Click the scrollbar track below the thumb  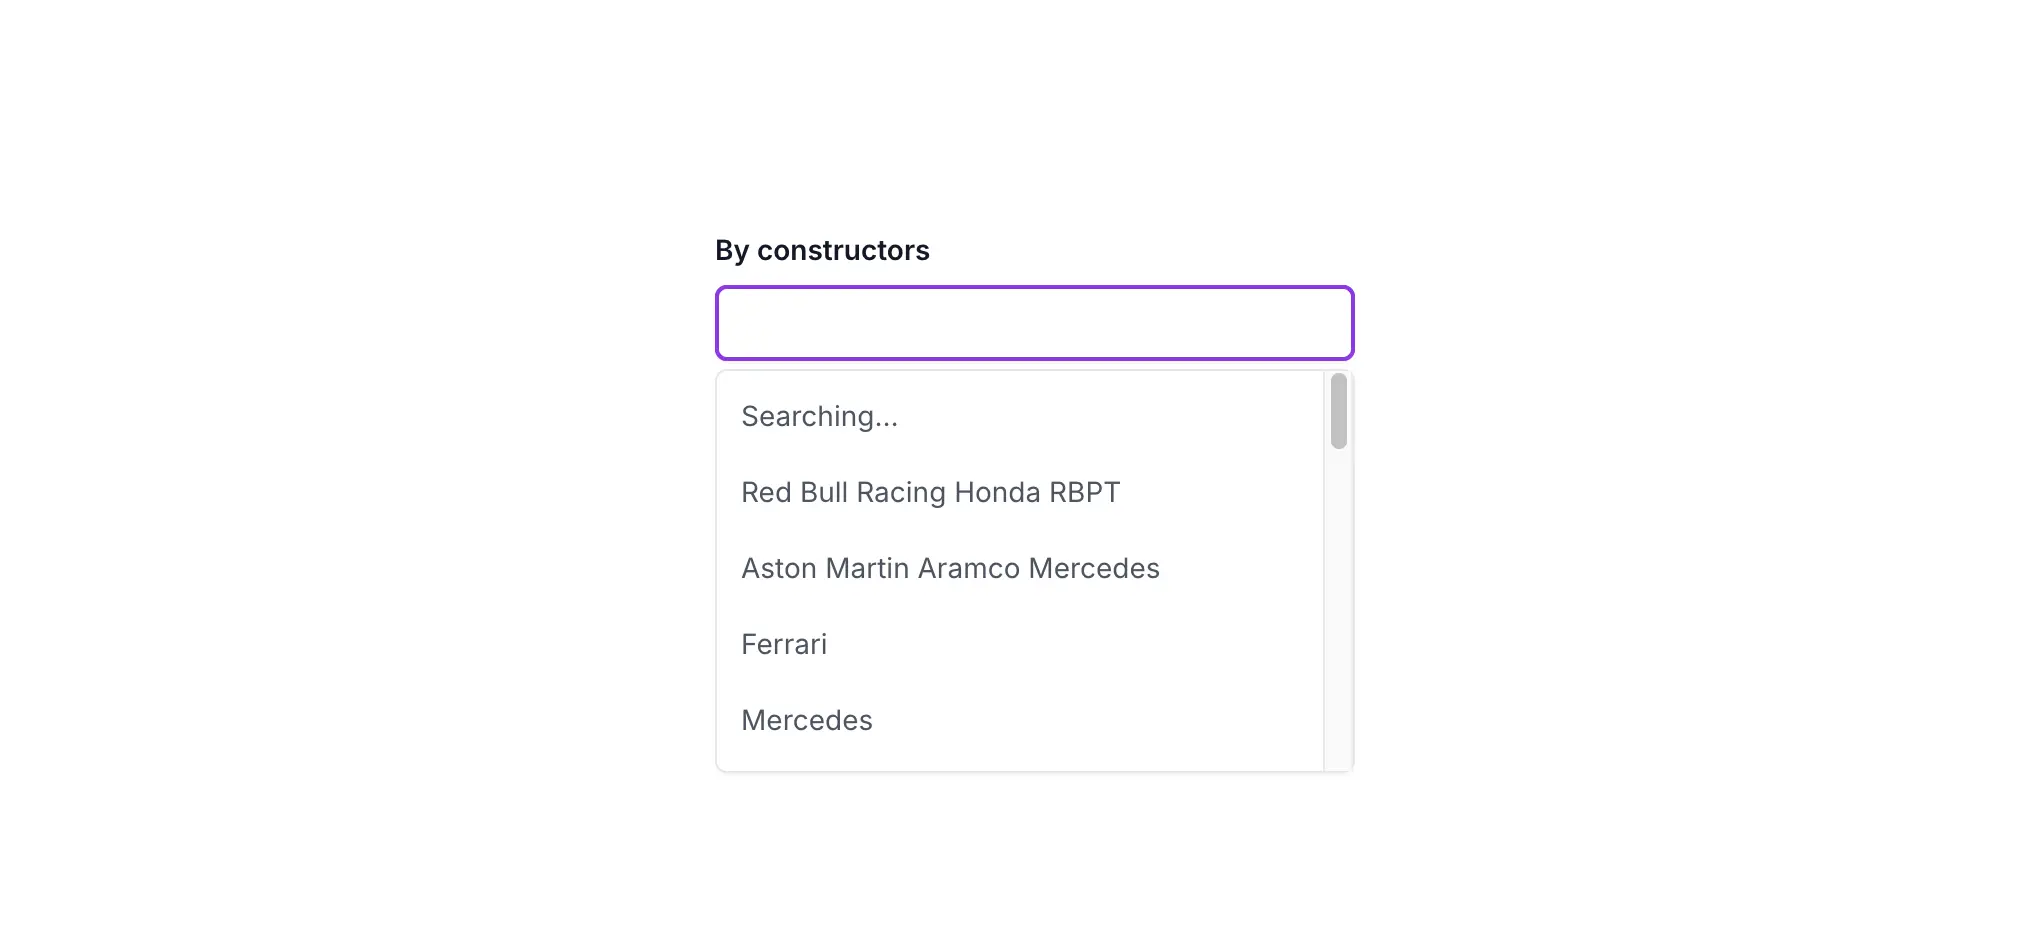[1338, 610]
